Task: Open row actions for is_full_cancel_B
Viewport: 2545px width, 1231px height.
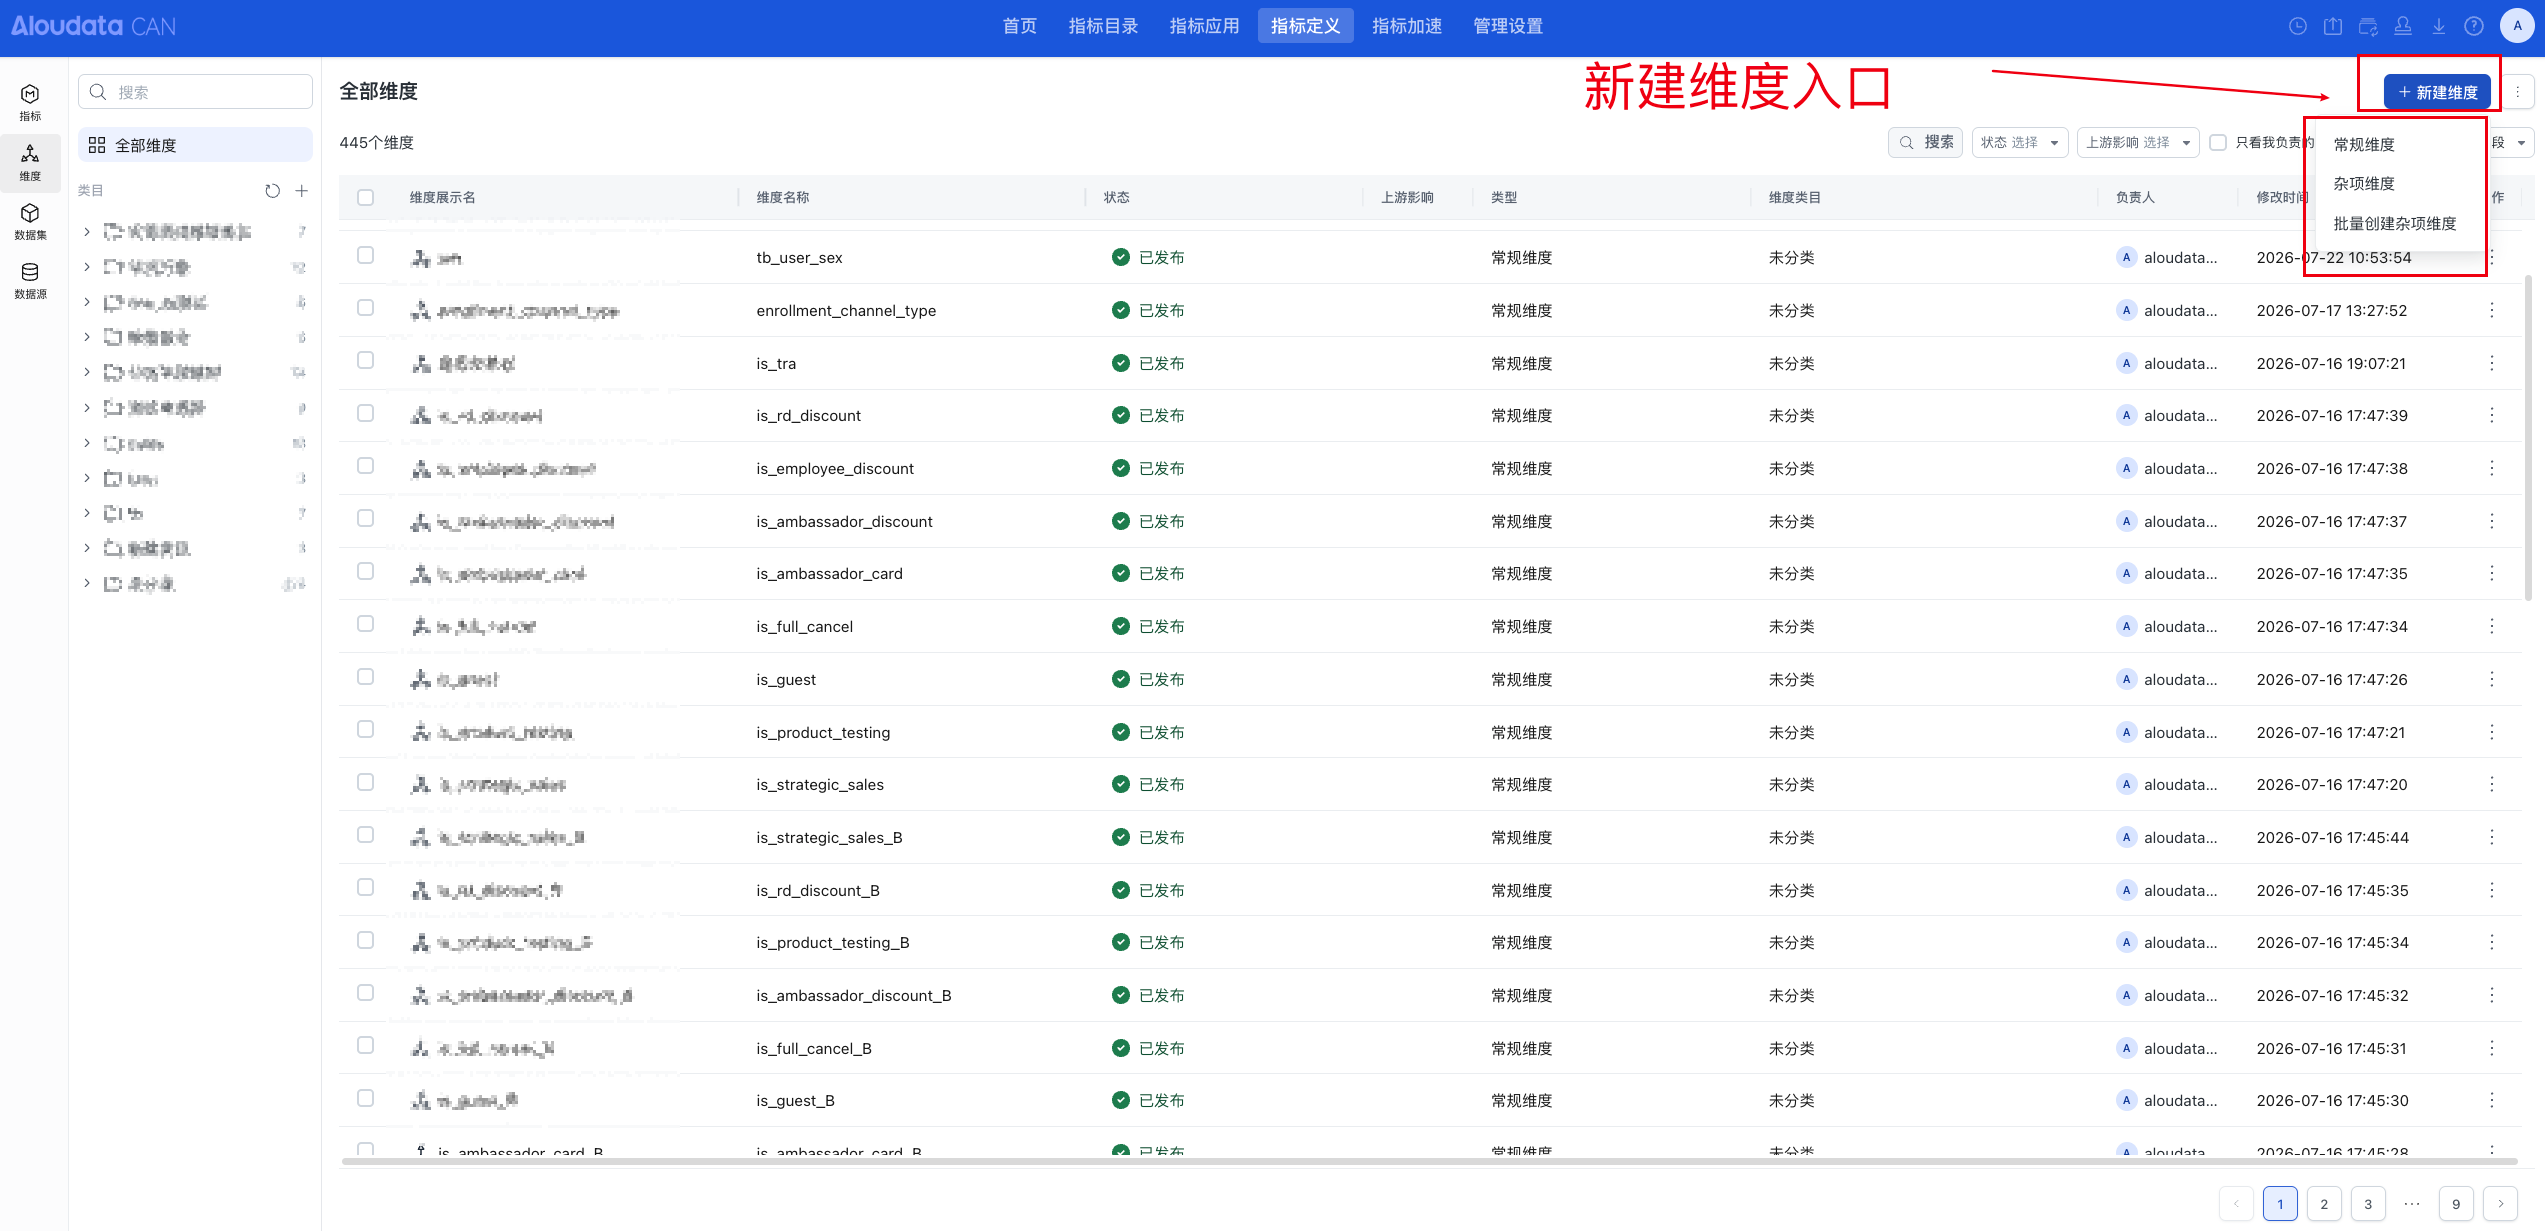Action: [x=2492, y=1048]
